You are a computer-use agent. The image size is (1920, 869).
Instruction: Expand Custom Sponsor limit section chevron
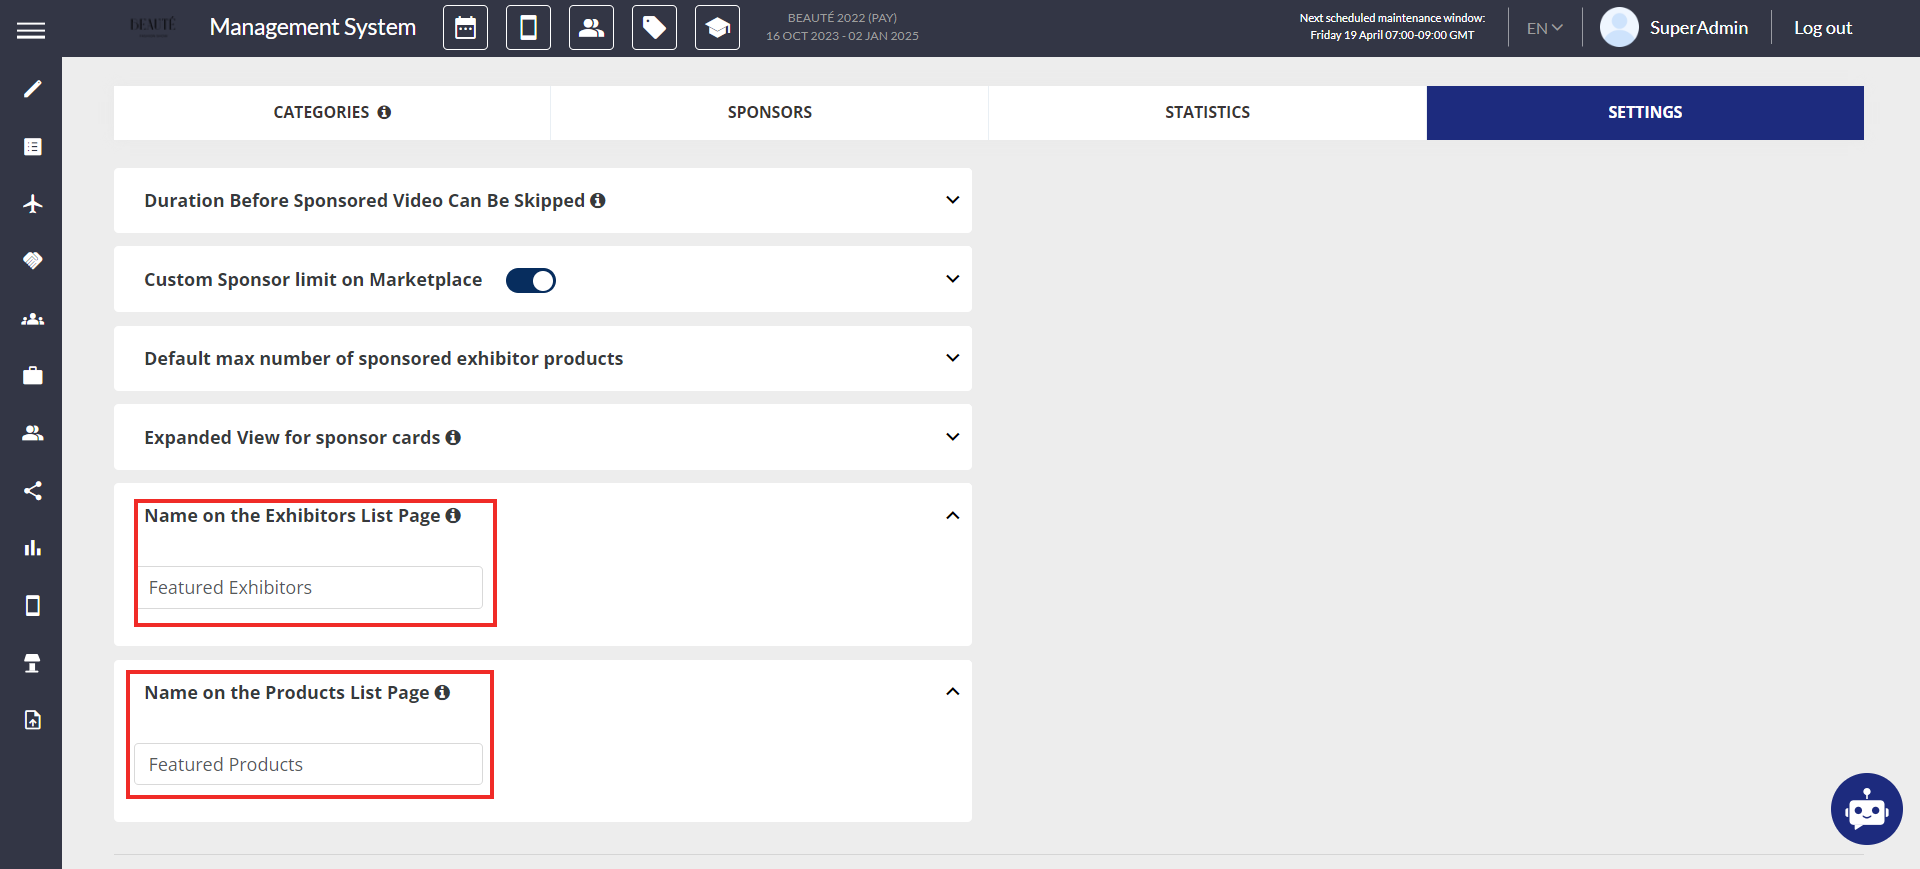pyautogui.click(x=953, y=279)
